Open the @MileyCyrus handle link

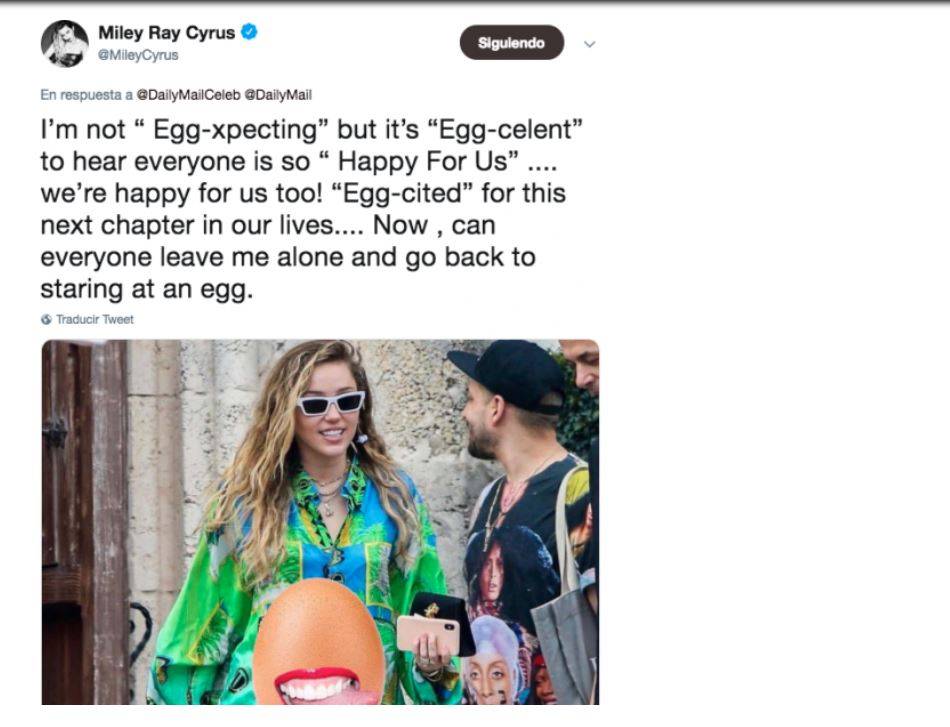pos(138,55)
